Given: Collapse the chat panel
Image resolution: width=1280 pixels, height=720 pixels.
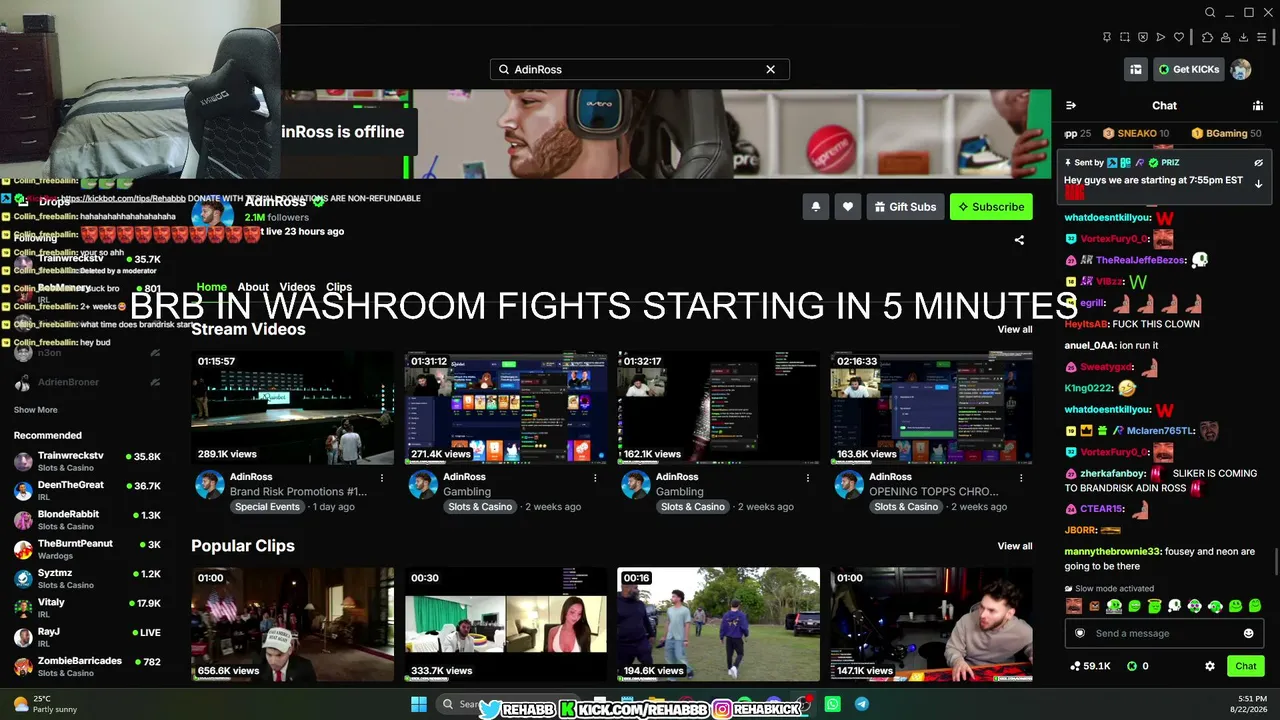Looking at the screenshot, I should 1071,105.
